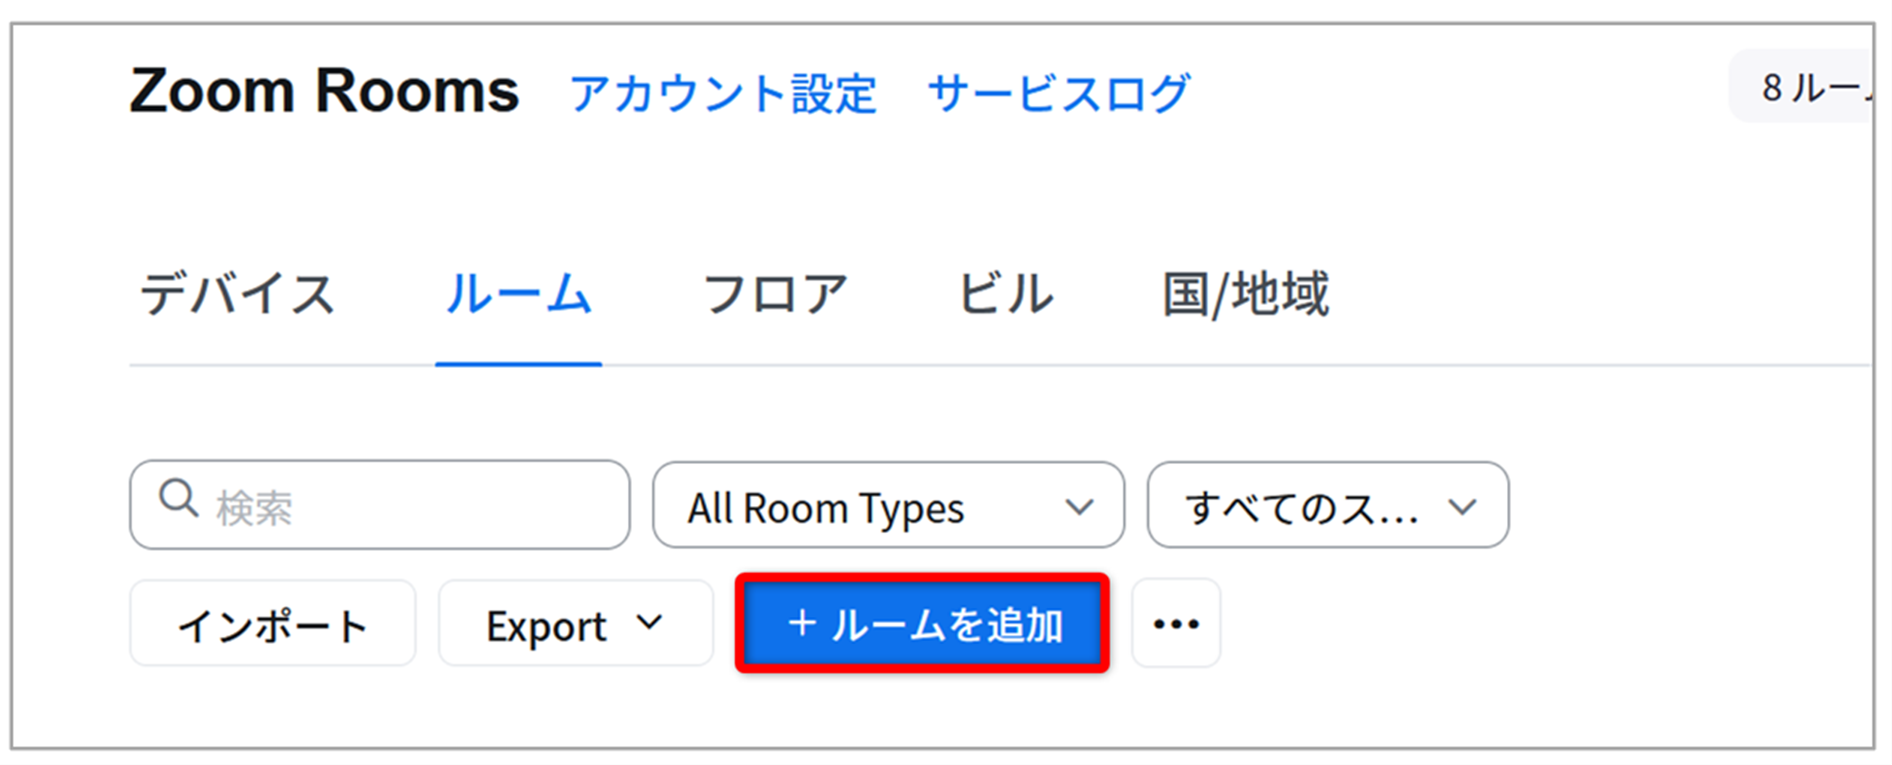Click the すべてのス... chevron arrow
Viewport: 1892px width, 765px height.
(1462, 507)
